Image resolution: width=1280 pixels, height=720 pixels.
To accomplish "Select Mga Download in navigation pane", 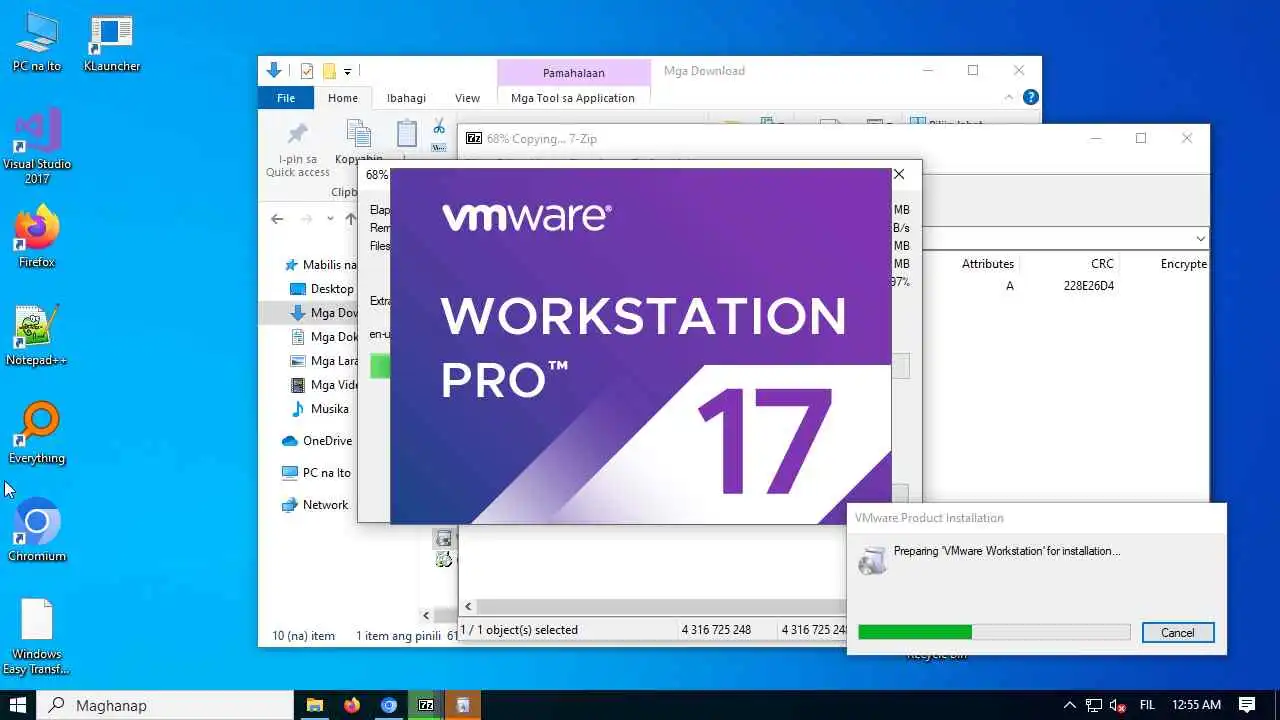I will click(324, 313).
